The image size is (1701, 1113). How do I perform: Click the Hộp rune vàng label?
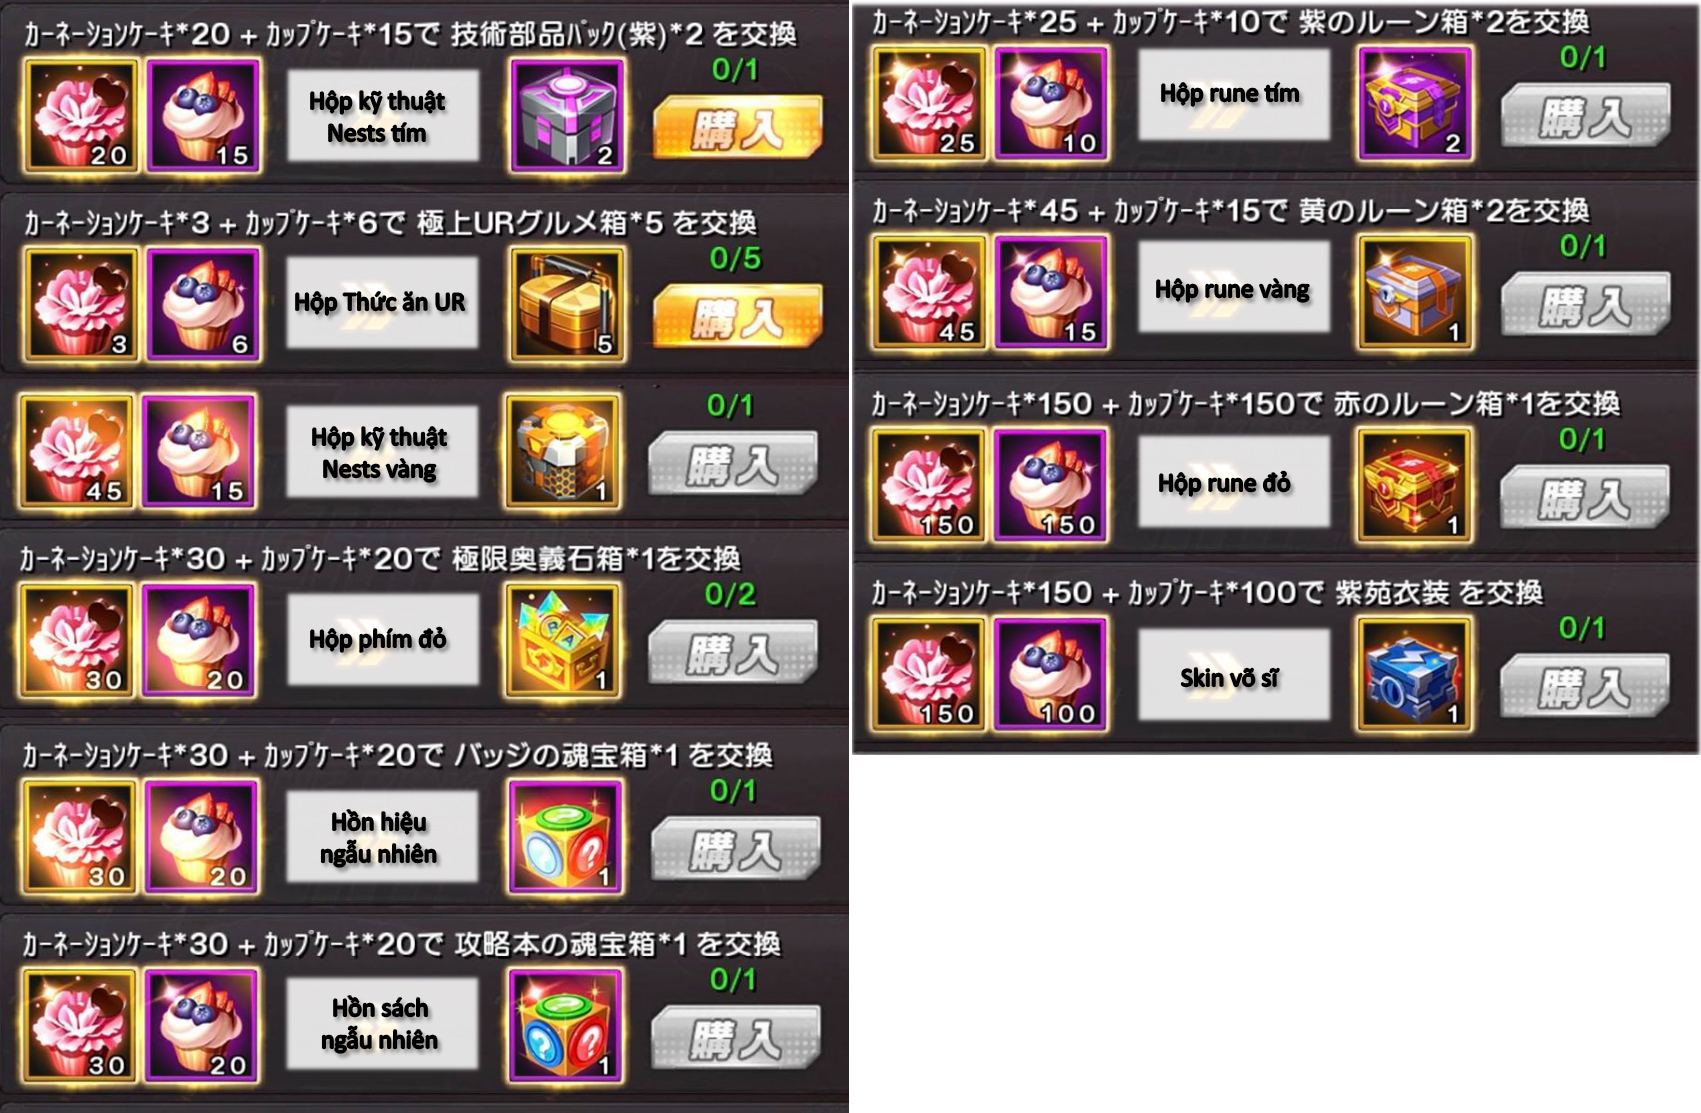tap(1233, 289)
